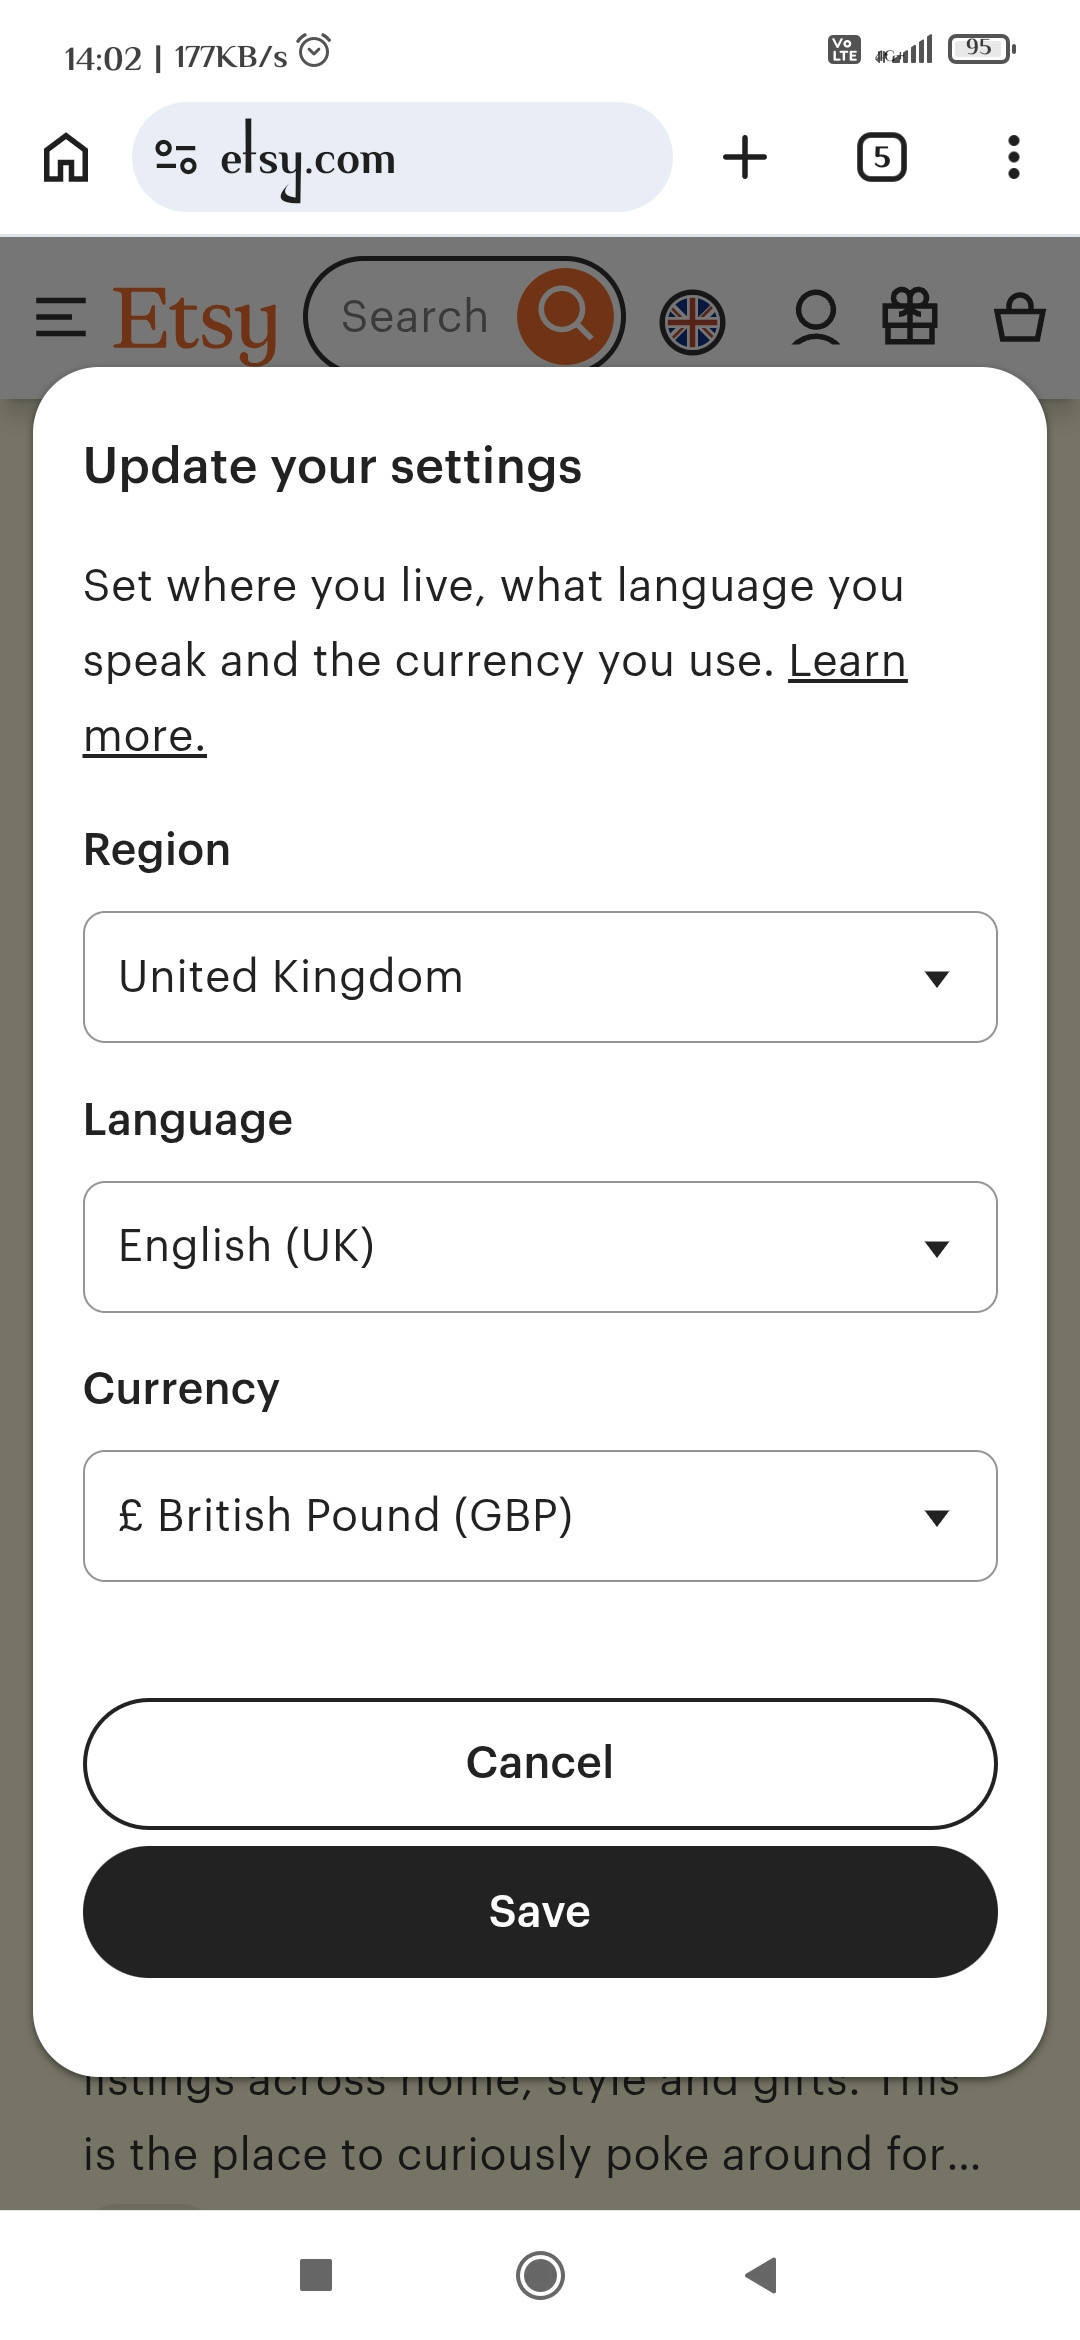Tap the Etsy search input field
This screenshot has height=2340, width=1080.
point(415,317)
